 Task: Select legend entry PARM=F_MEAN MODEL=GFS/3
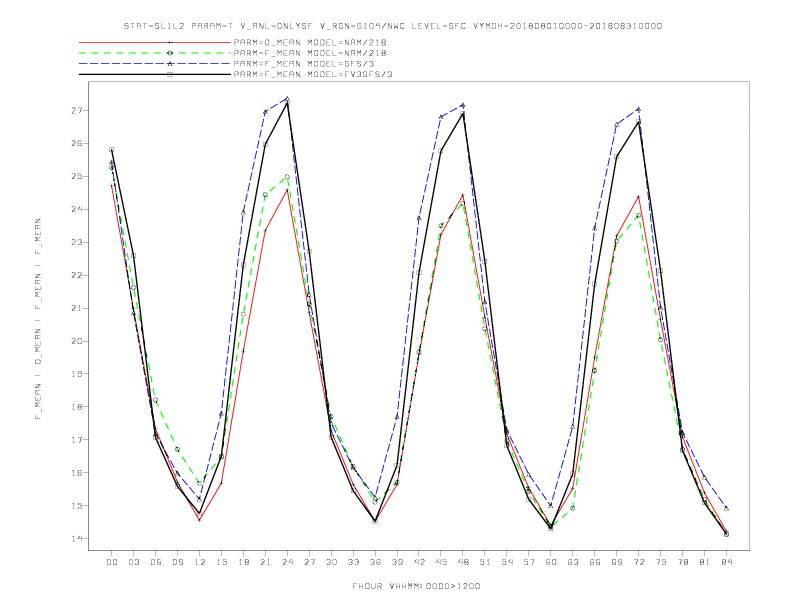[x=304, y=64]
